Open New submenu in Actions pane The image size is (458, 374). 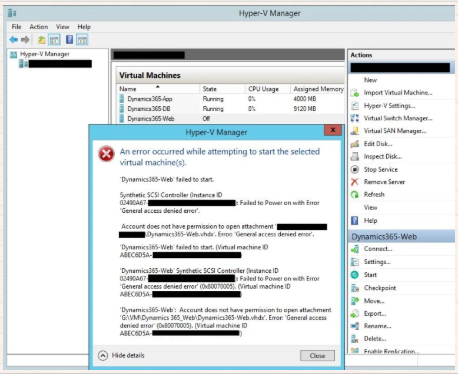point(370,80)
